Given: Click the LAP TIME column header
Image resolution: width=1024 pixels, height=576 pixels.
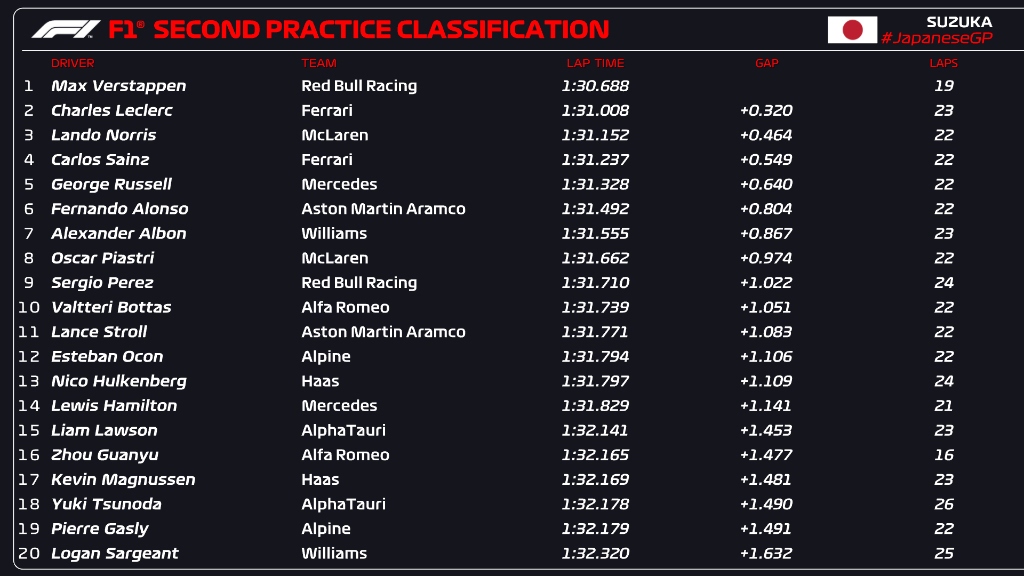Looking at the screenshot, I should [595, 63].
